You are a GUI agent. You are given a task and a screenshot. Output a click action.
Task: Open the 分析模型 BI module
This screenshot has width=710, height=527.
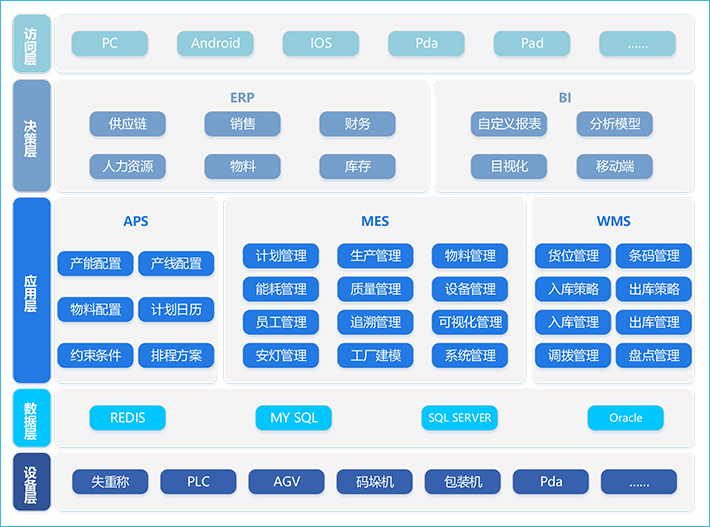click(x=614, y=124)
